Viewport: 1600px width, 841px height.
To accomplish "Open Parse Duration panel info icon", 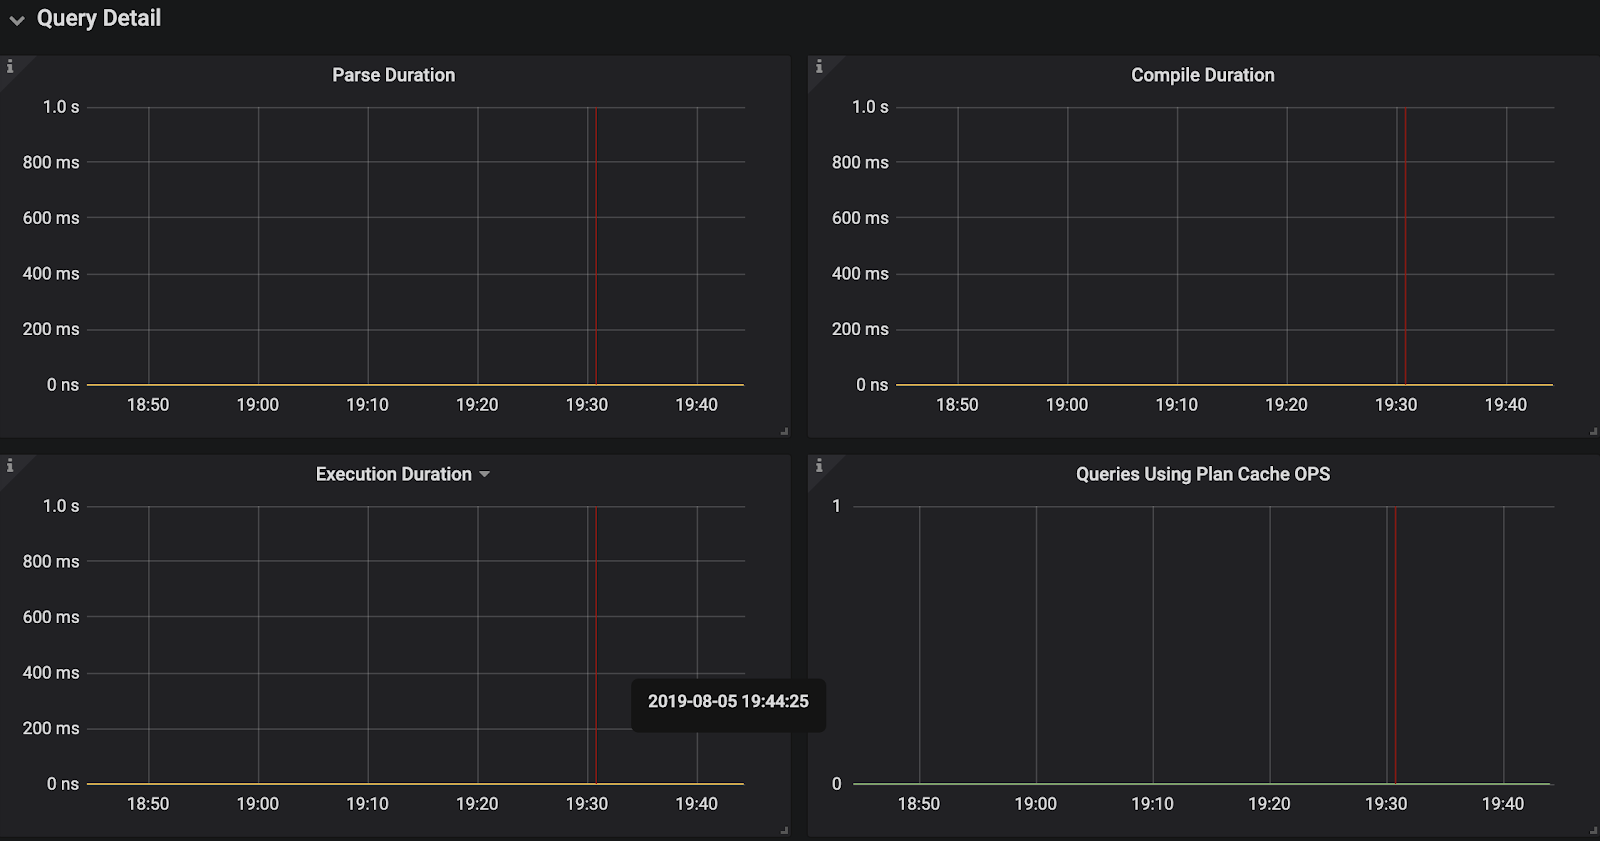I will 10,66.
